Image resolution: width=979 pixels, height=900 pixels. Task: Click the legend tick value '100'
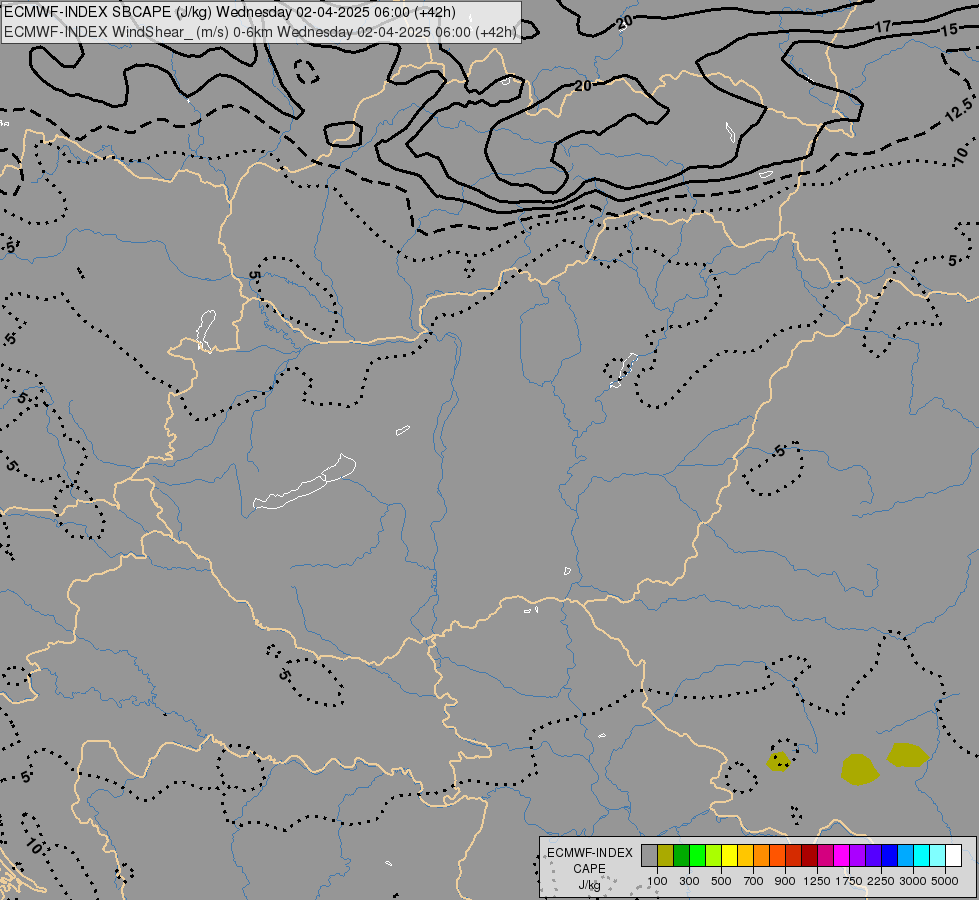pos(657,881)
